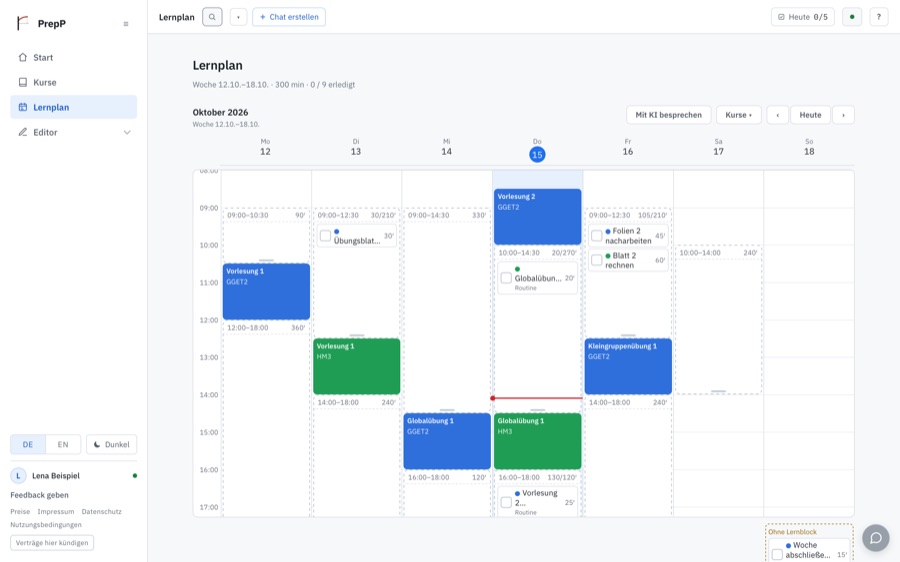Collapse sidebar with the hamburger icon

point(126,24)
